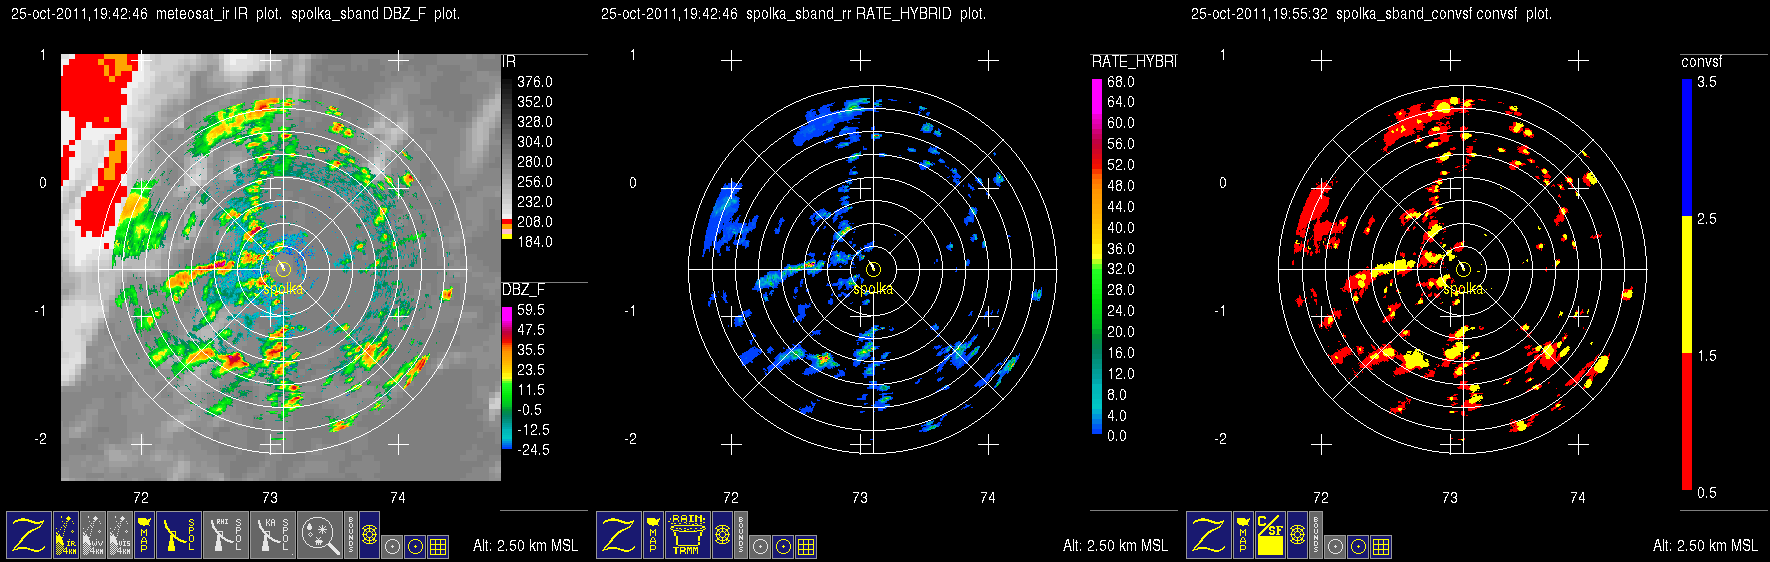Screen dimensions: 1770x562
Task: Click the -24.5 value on the DBZ_F scale
Action: (x=533, y=450)
